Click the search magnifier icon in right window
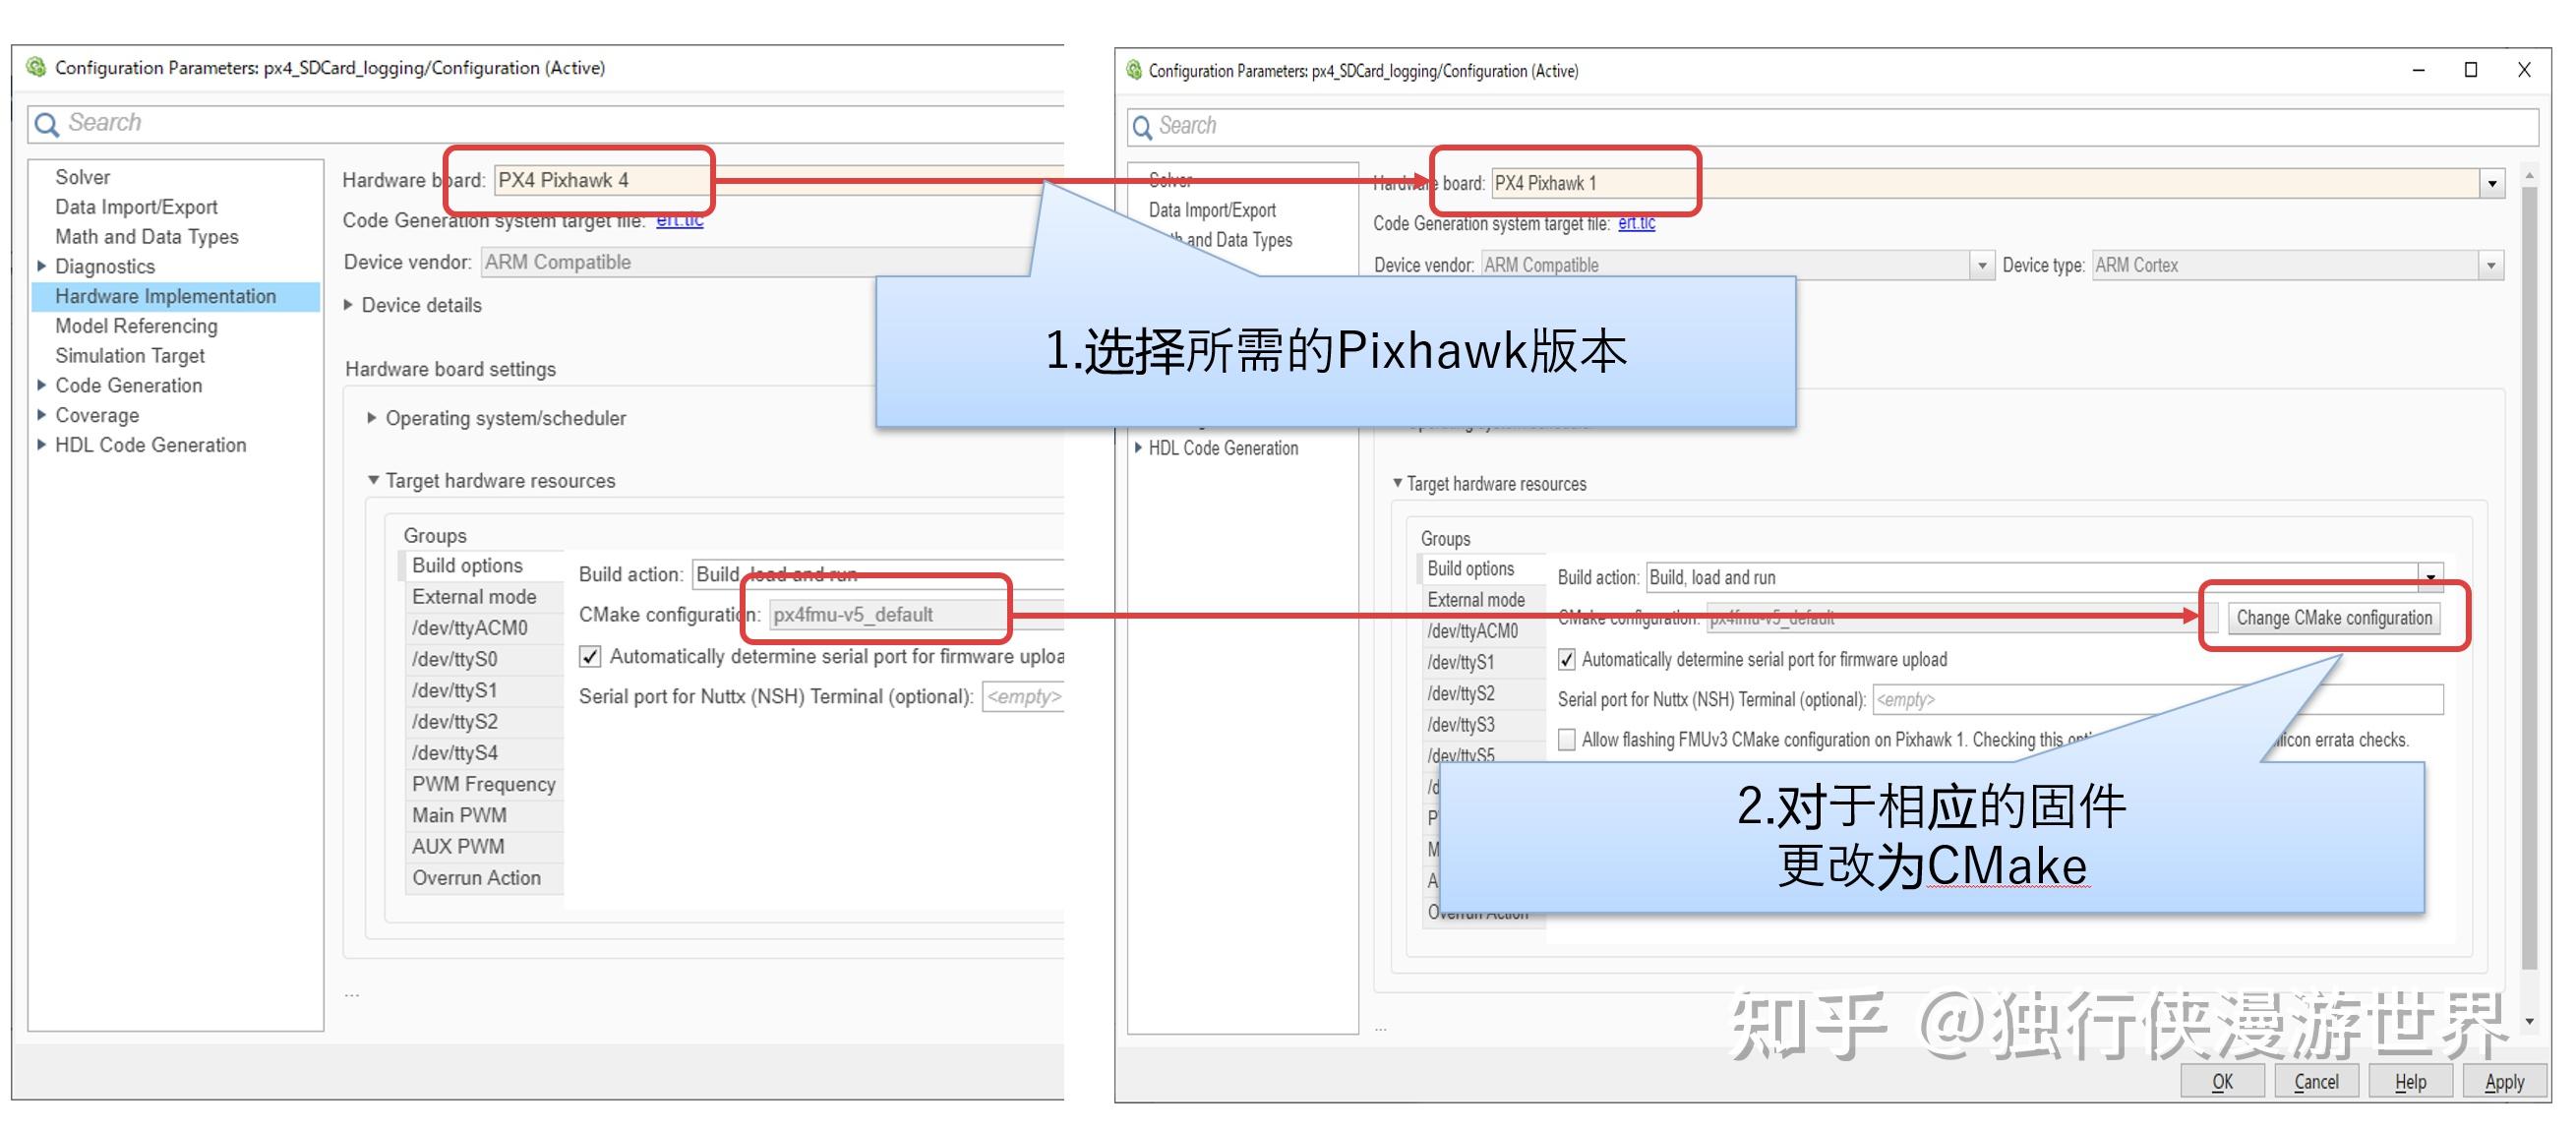The height and width of the screenshot is (1130, 2576). click(x=1141, y=127)
